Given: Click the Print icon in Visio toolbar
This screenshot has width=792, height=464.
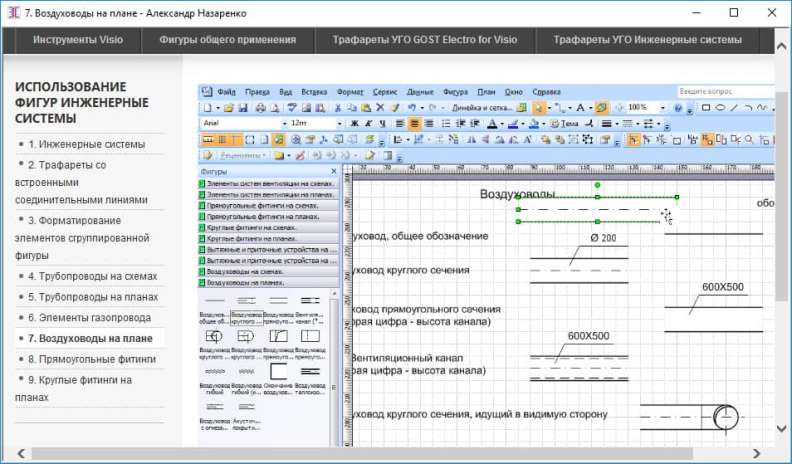Looking at the screenshot, I should pyautogui.click(x=261, y=108).
